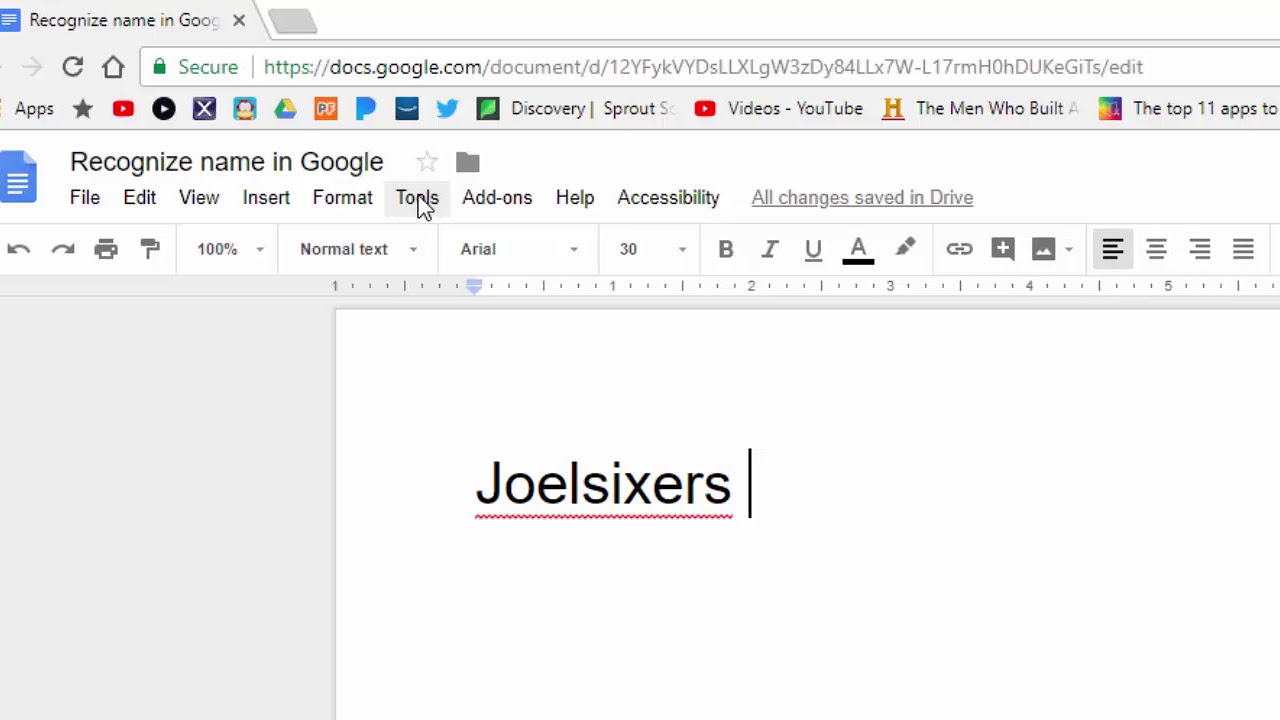Select center align
This screenshot has height=720, width=1280.
click(1156, 249)
